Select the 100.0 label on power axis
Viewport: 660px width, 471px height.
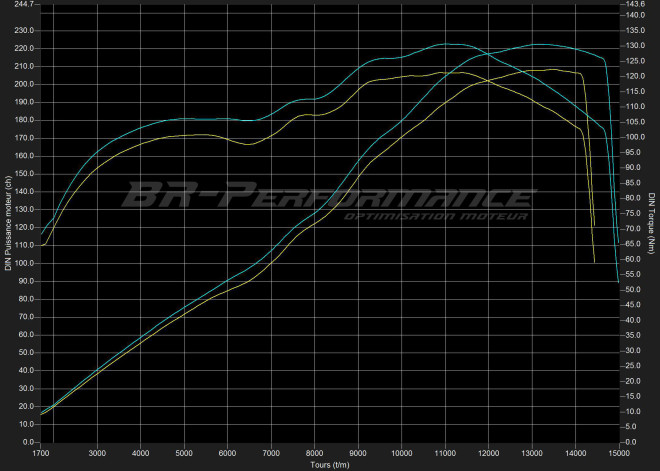[24, 263]
